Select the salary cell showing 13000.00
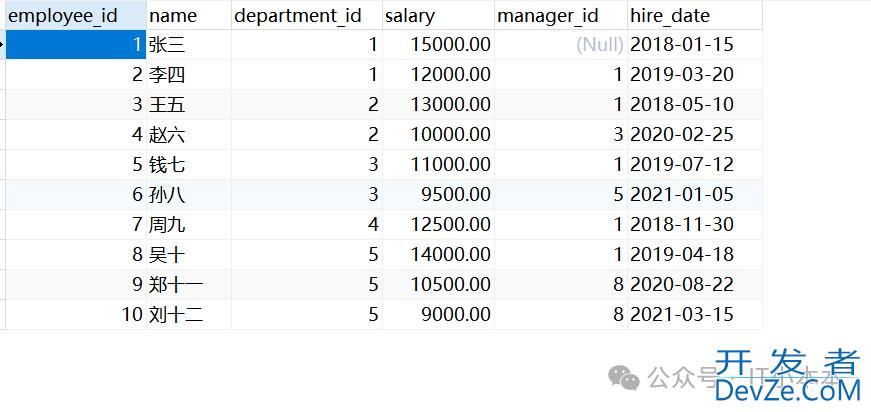871x412 pixels. coord(438,105)
